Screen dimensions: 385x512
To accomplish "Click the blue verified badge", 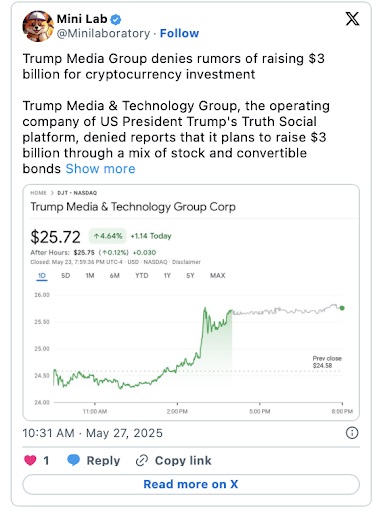I will [x=116, y=20].
